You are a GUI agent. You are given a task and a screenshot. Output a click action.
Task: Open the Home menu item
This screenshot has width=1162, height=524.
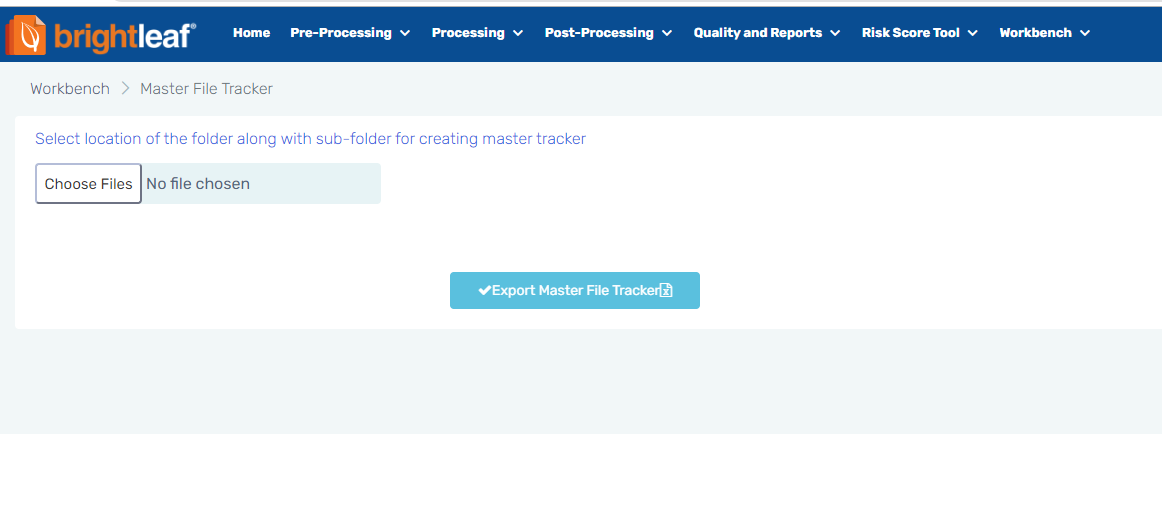click(251, 33)
